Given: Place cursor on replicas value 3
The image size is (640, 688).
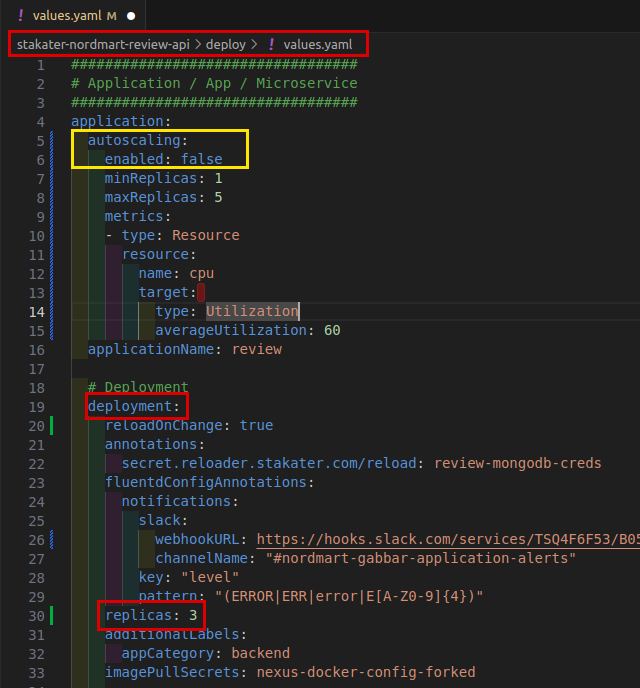Looking at the screenshot, I should (193, 615).
